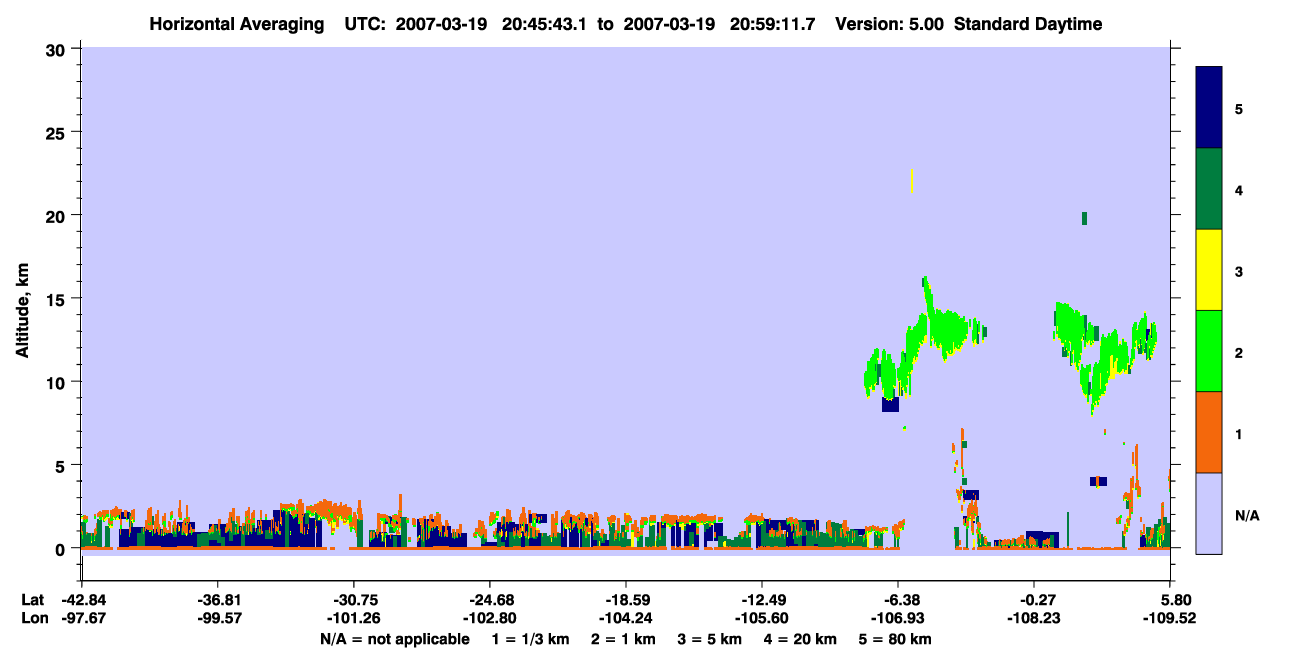
Task: Click the dark blue colorbar segment labeled 5
Action: [1209, 108]
